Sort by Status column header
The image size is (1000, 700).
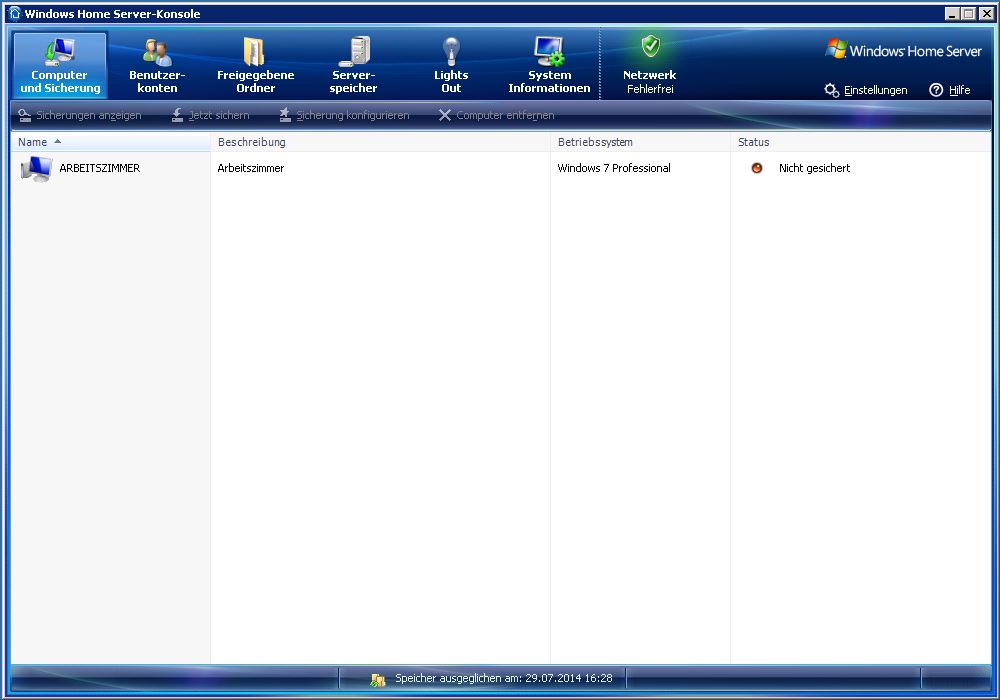coord(860,142)
